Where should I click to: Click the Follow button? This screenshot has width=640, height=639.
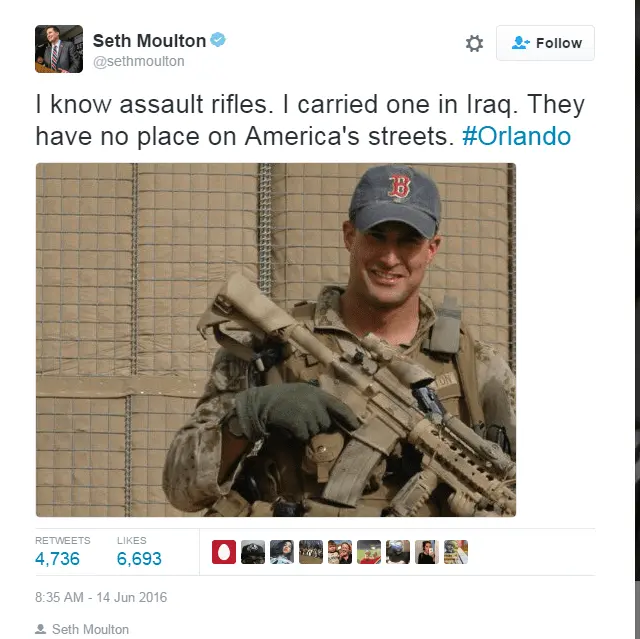point(545,43)
